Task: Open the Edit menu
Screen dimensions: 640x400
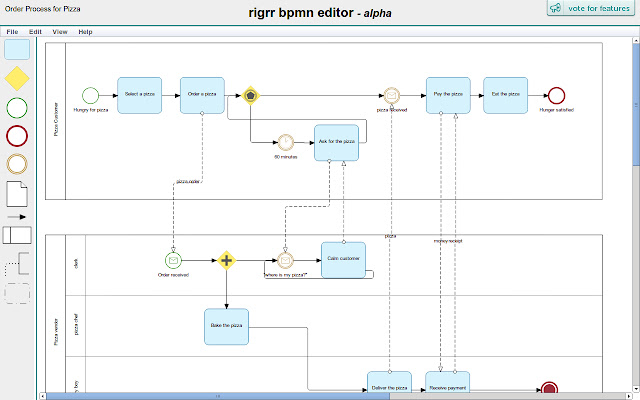Action: coord(35,32)
